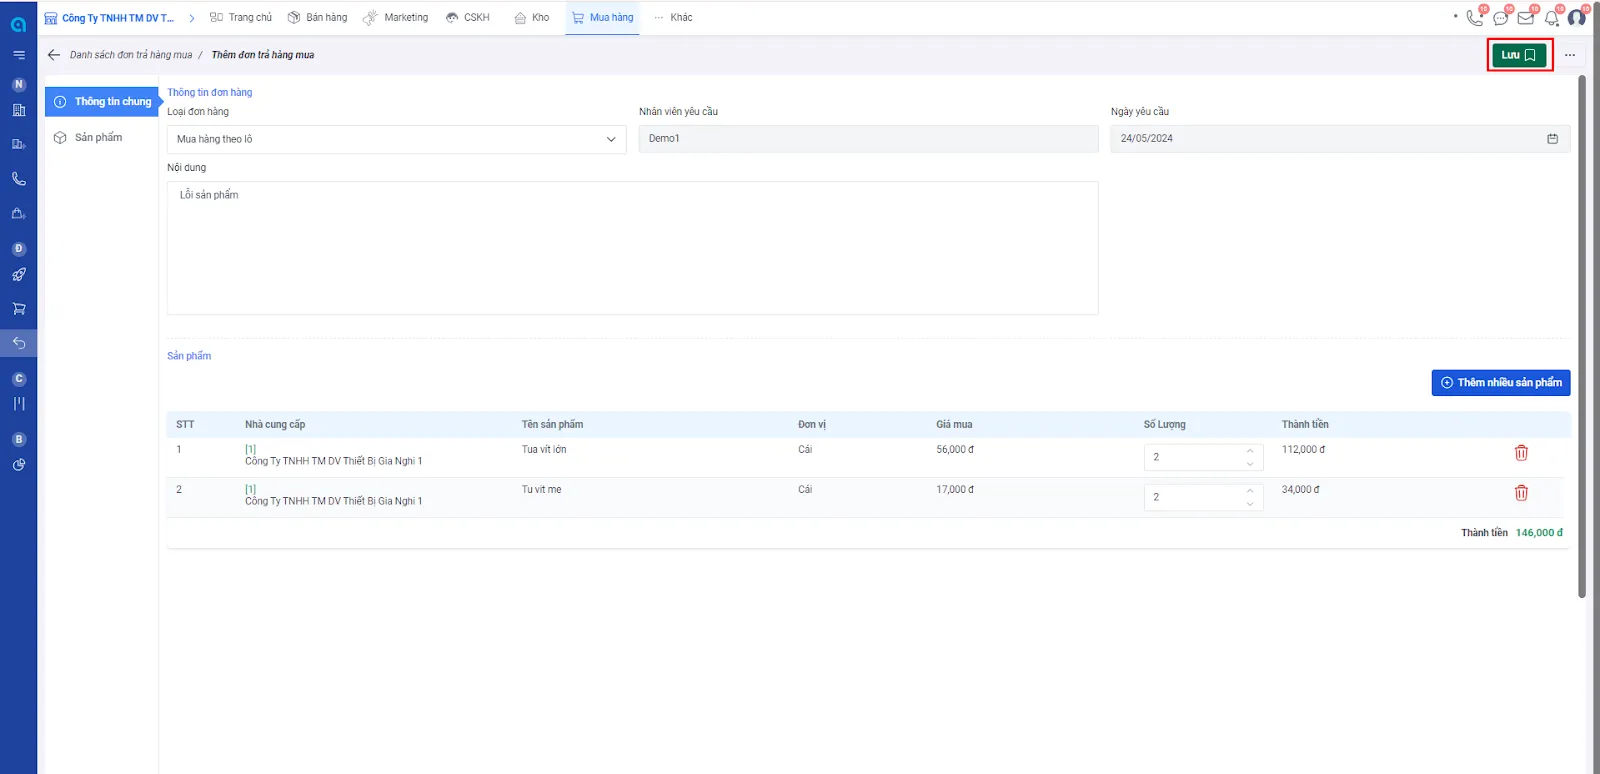Click Thêm nhiều sản phẩm button
1600x774 pixels.
[x=1501, y=383]
